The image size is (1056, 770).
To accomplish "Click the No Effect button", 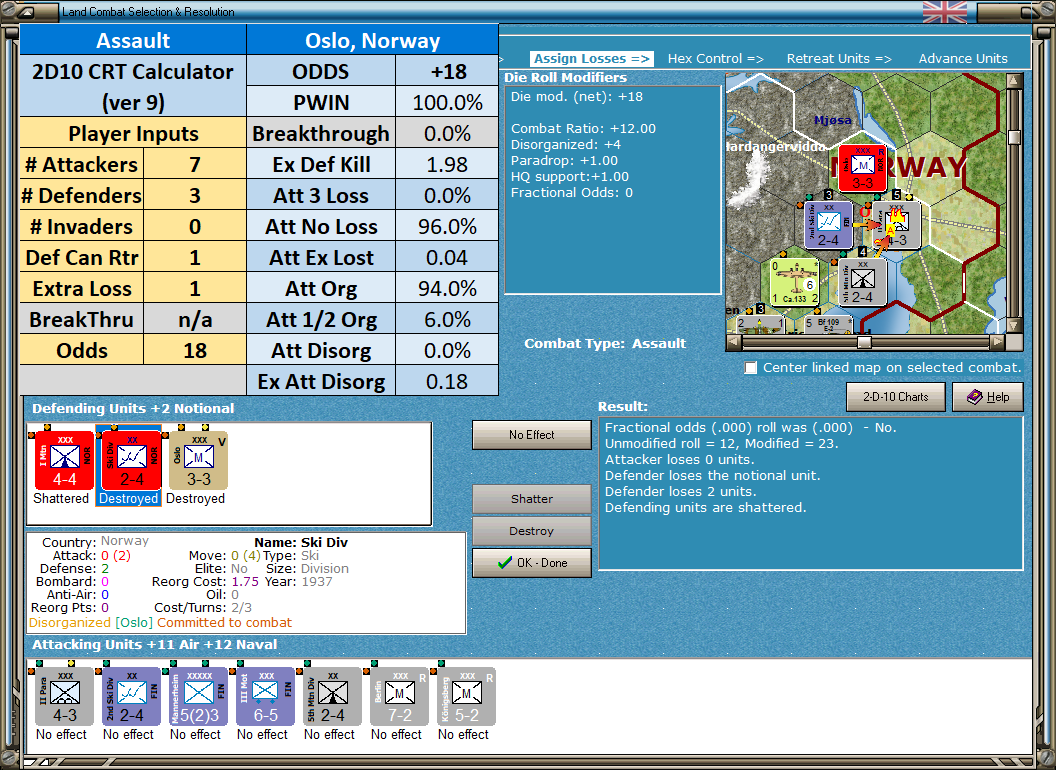I will click(x=531, y=435).
